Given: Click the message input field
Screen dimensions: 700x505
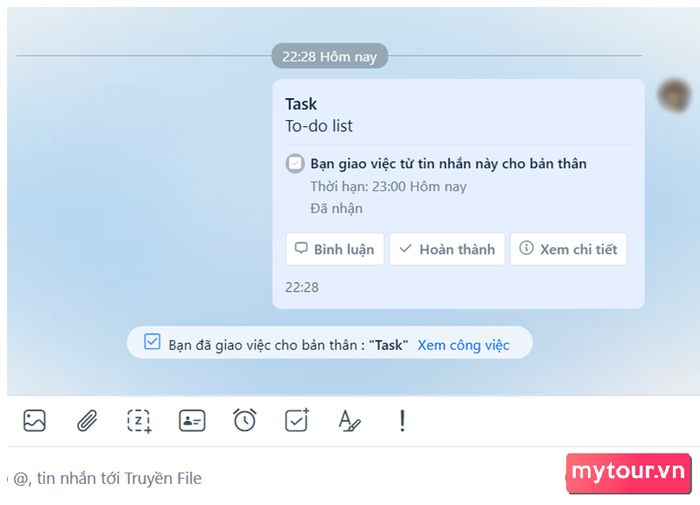Looking at the screenshot, I should click(x=286, y=478).
